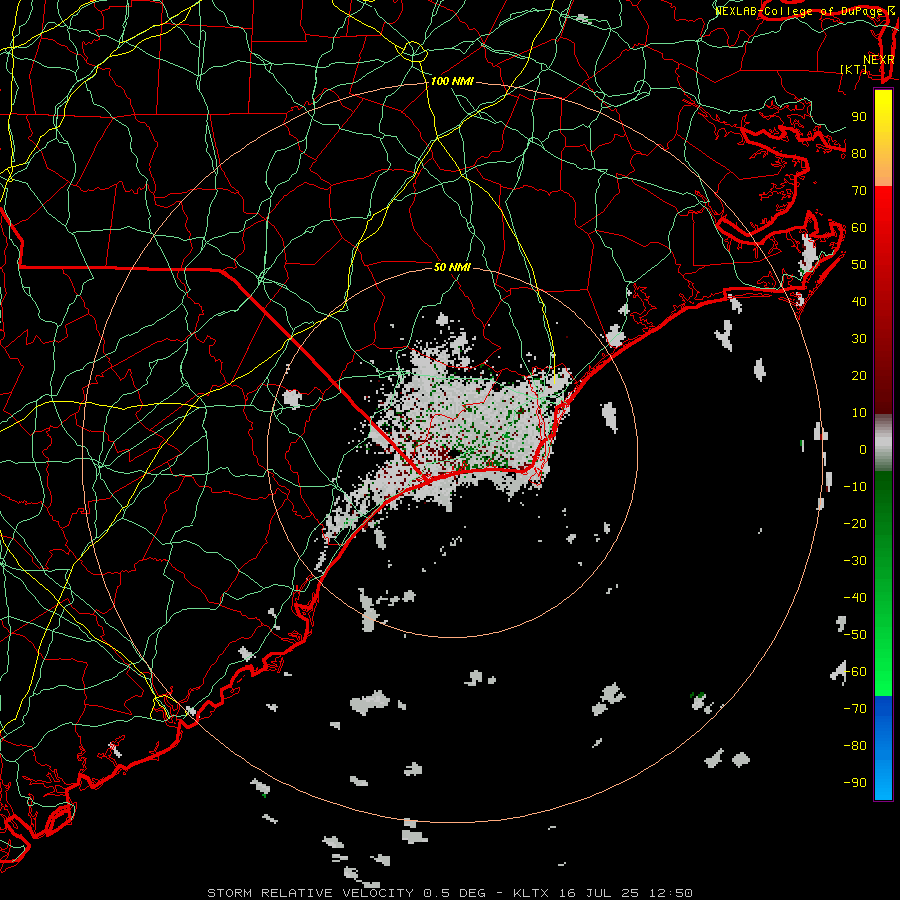The image size is (900, 900).
Task: Click the -50 value on velocity scale
Action: click(855, 635)
